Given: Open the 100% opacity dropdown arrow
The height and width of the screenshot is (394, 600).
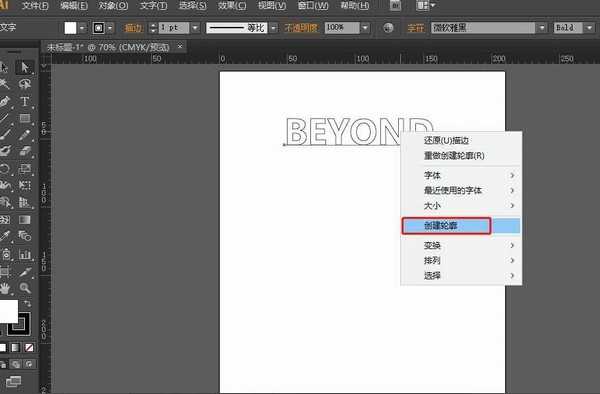Looking at the screenshot, I should point(365,28).
